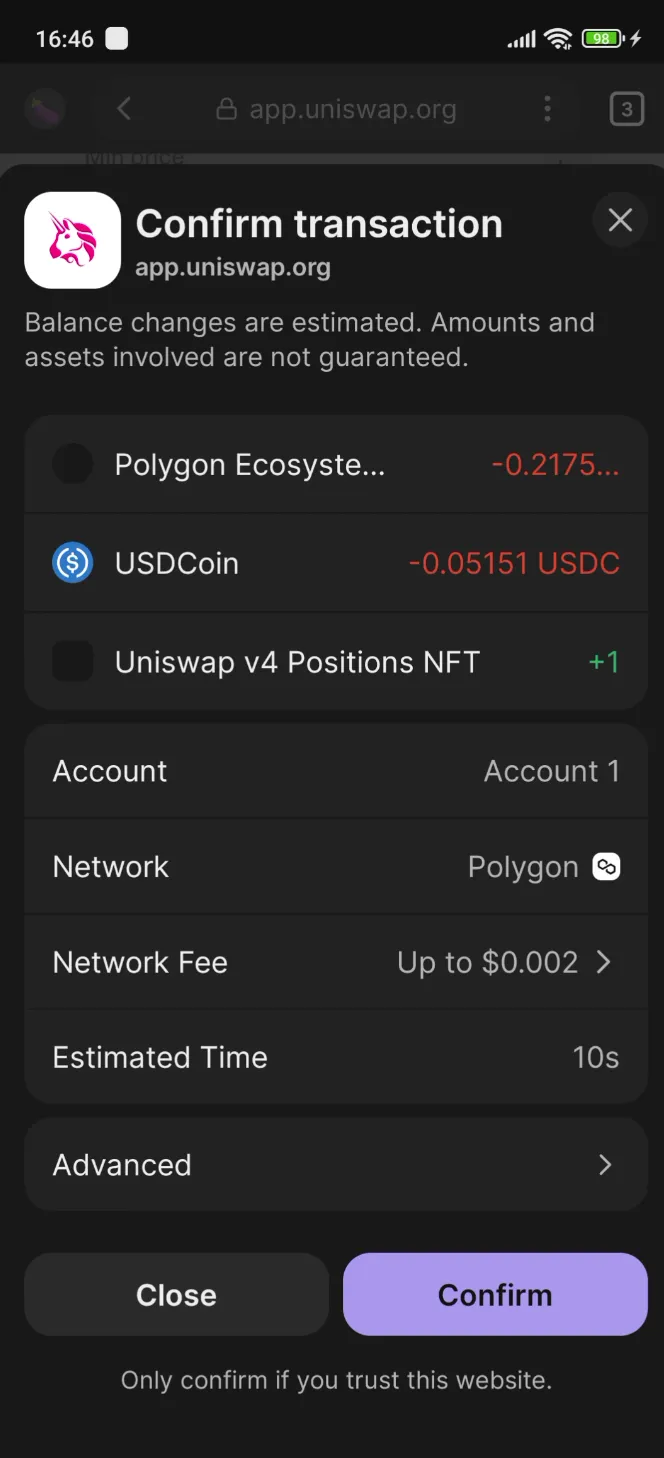
Task: Tap the USDC amount -0.05151 USDC
Action: [x=514, y=563]
